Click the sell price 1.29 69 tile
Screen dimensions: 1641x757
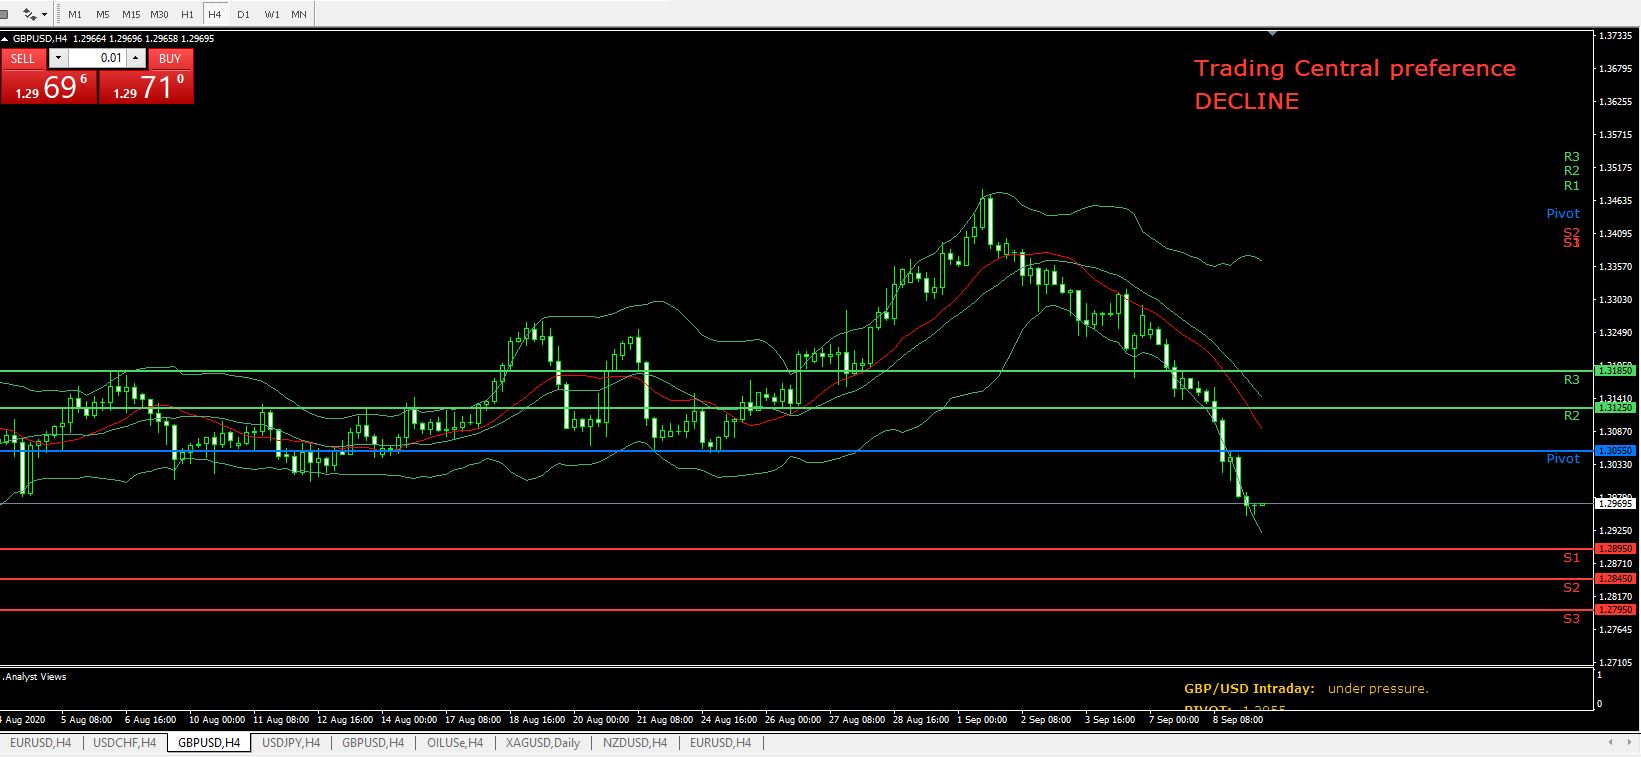point(49,87)
